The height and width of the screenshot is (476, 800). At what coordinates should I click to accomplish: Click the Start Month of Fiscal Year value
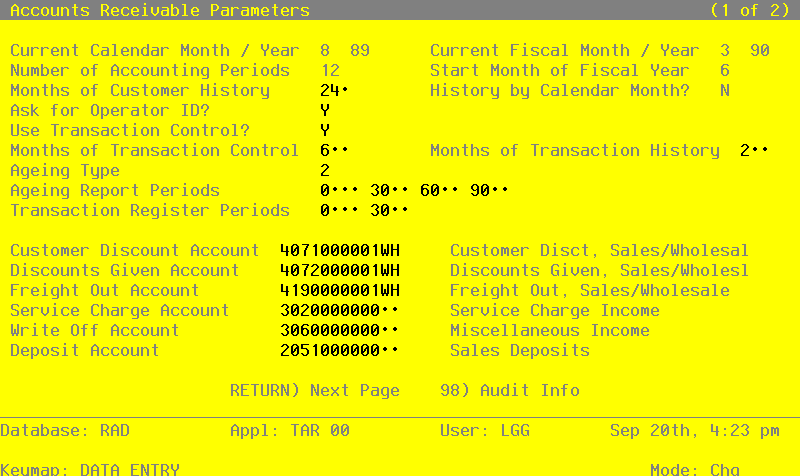(725, 70)
